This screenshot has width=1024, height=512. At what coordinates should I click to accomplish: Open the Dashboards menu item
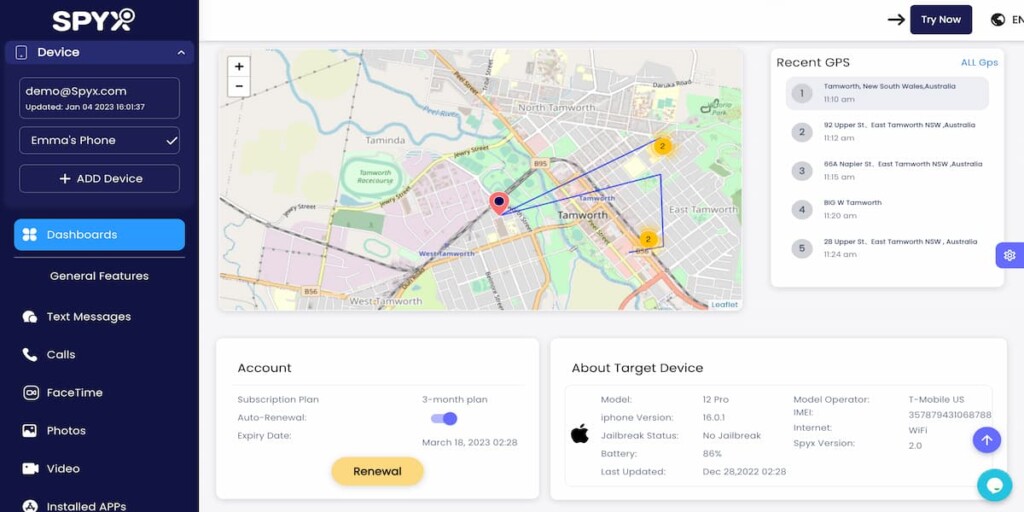(x=99, y=234)
